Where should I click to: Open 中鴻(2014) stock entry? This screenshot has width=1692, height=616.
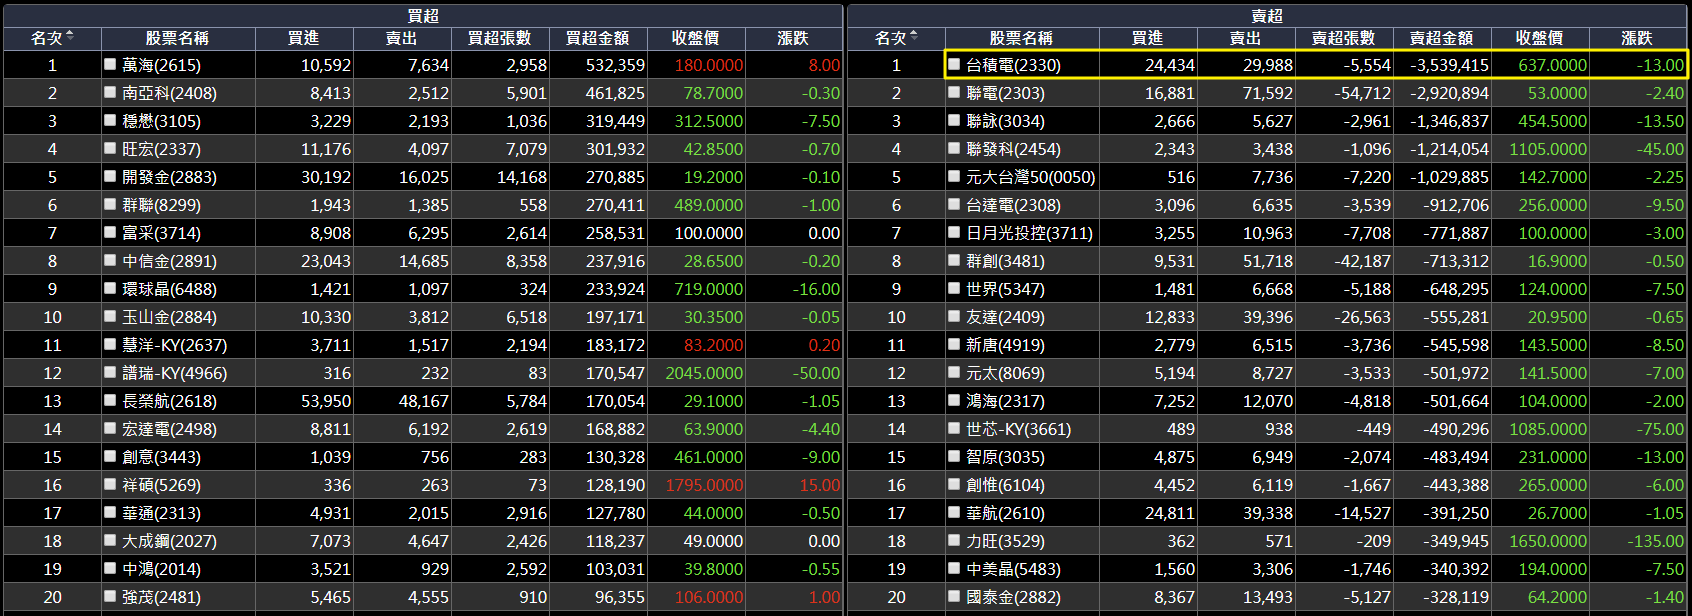click(x=161, y=569)
